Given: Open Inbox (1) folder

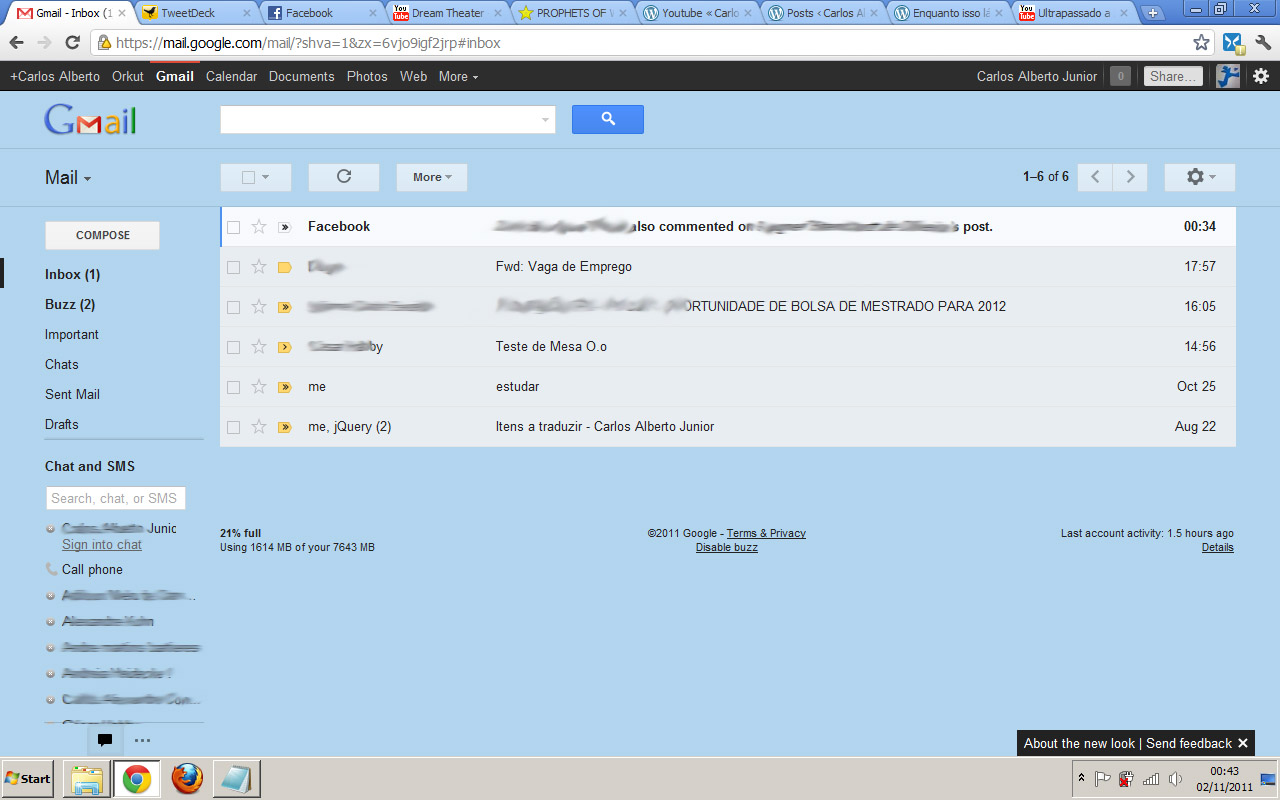Looking at the screenshot, I should click(x=72, y=275).
